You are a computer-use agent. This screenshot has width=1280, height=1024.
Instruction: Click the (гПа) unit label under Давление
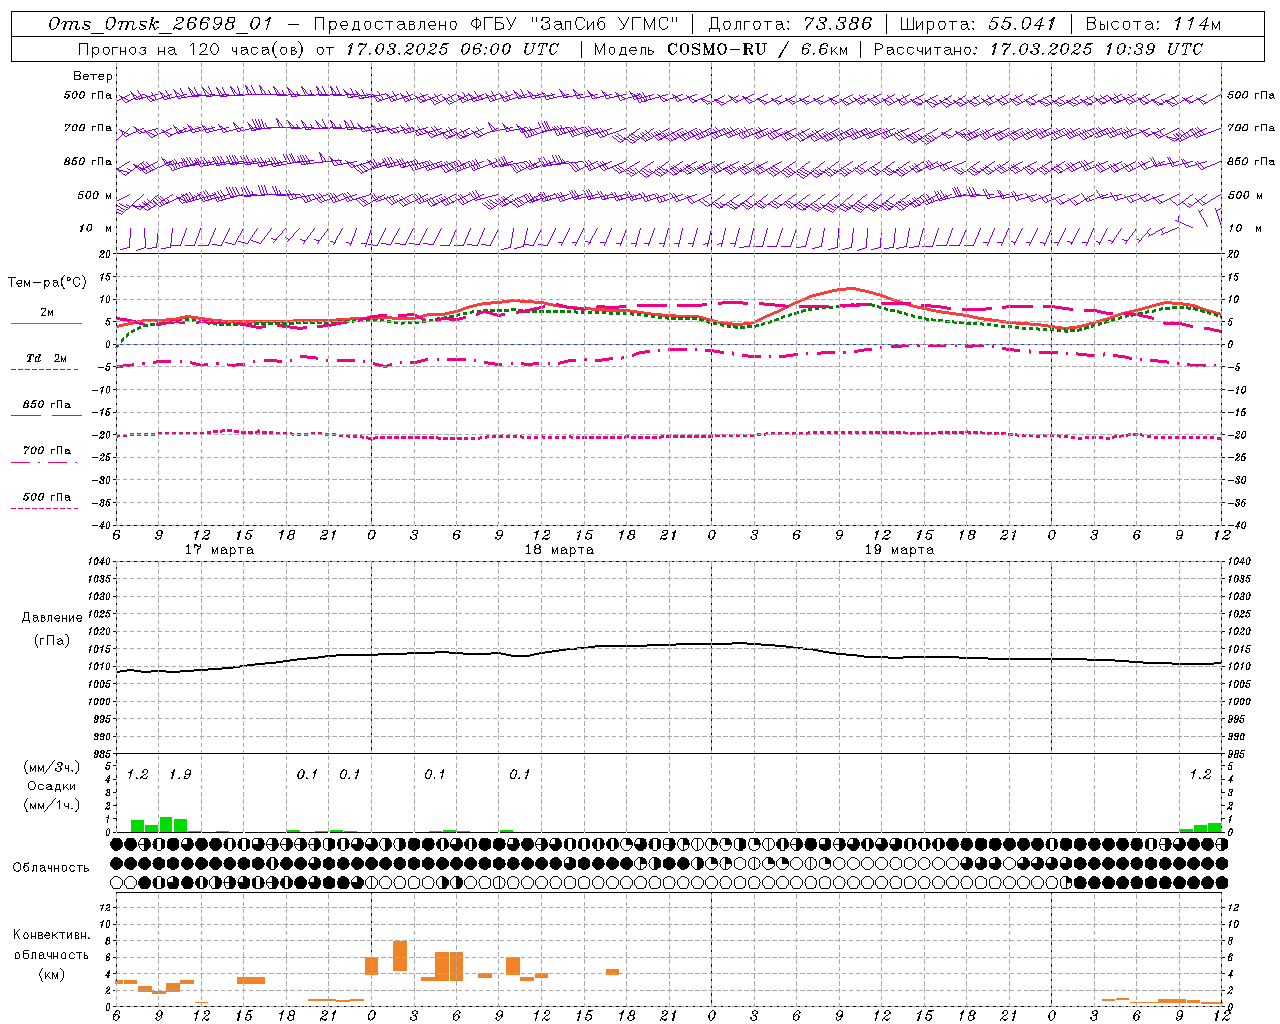[52, 640]
